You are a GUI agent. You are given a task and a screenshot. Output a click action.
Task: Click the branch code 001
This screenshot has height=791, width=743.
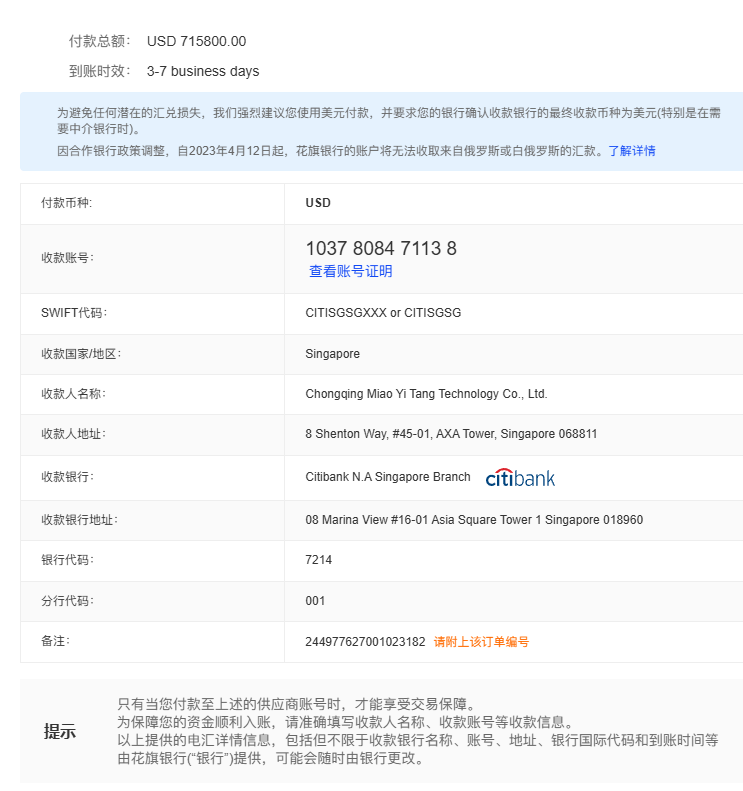point(315,601)
